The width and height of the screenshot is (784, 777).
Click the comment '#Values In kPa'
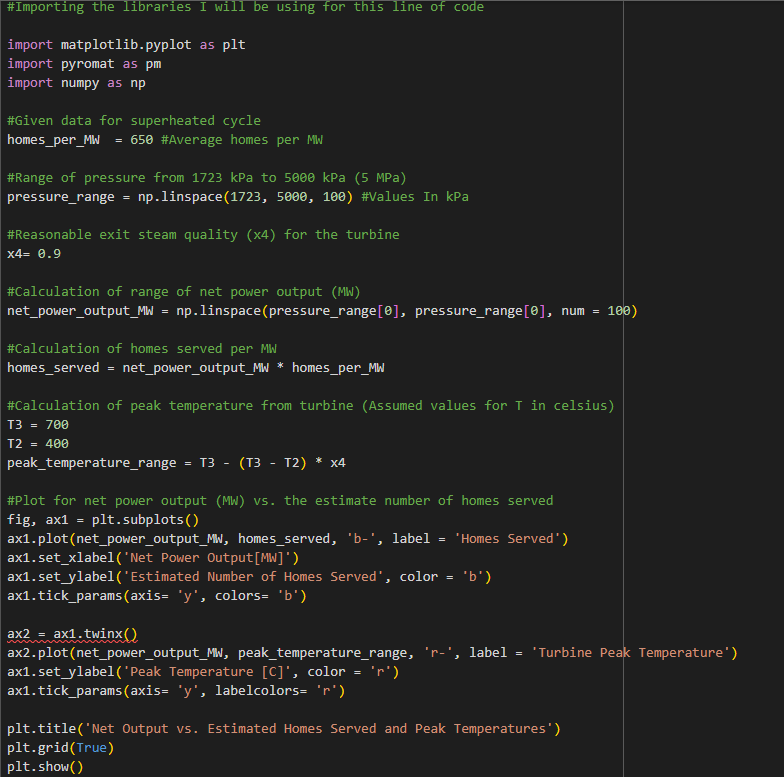click(x=415, y=197)
